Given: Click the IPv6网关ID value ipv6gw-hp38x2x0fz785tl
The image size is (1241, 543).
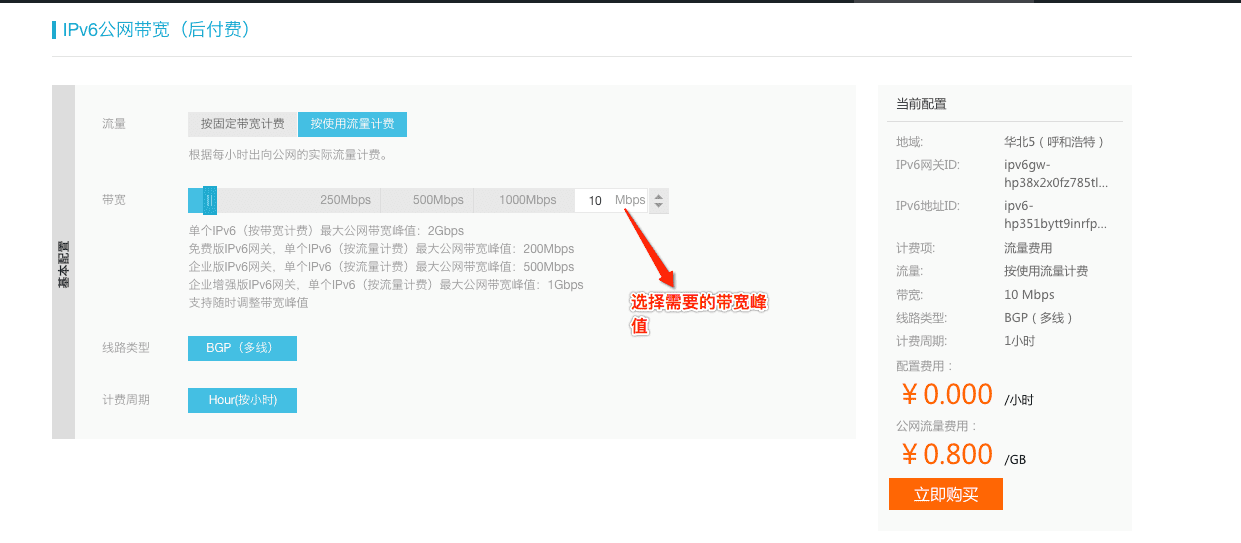Looking at the screenshot, I should [1056, 174].
